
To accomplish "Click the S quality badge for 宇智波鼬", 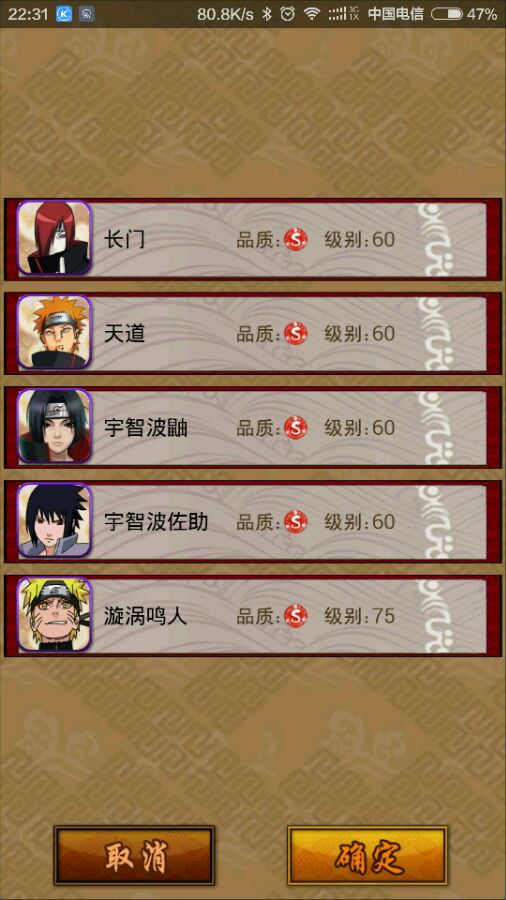I will [296, 428].
